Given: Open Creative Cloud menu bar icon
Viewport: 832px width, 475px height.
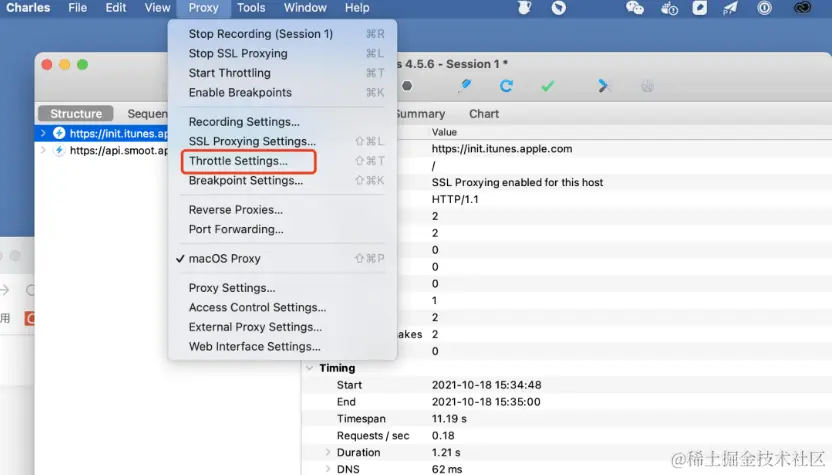Looking at the screenshot, I should click(x=802, y=7).
